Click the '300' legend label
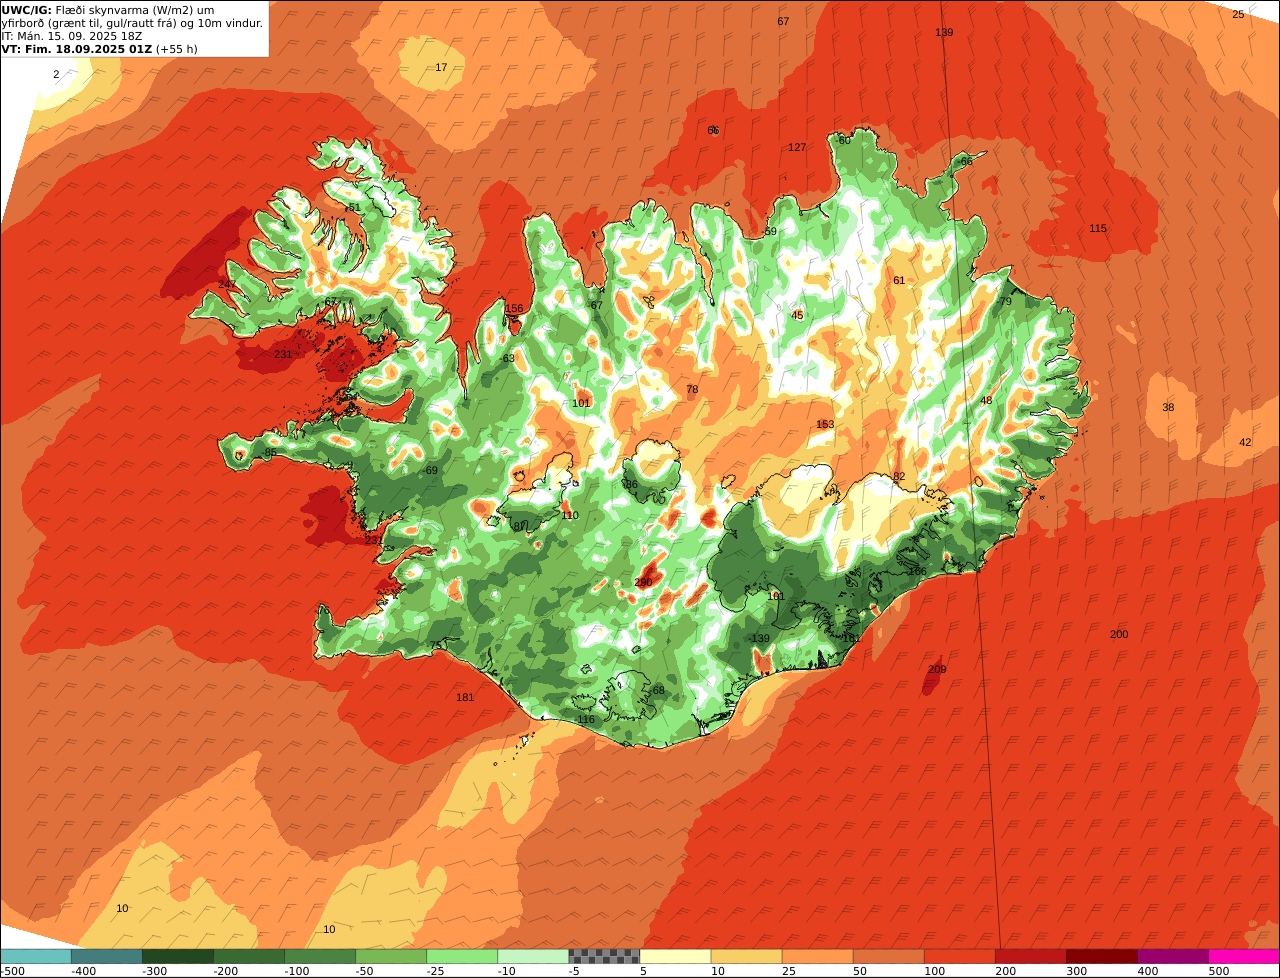Image resolution: width=1280 pixels, height=978 pixels. (x=1077, y=971)
